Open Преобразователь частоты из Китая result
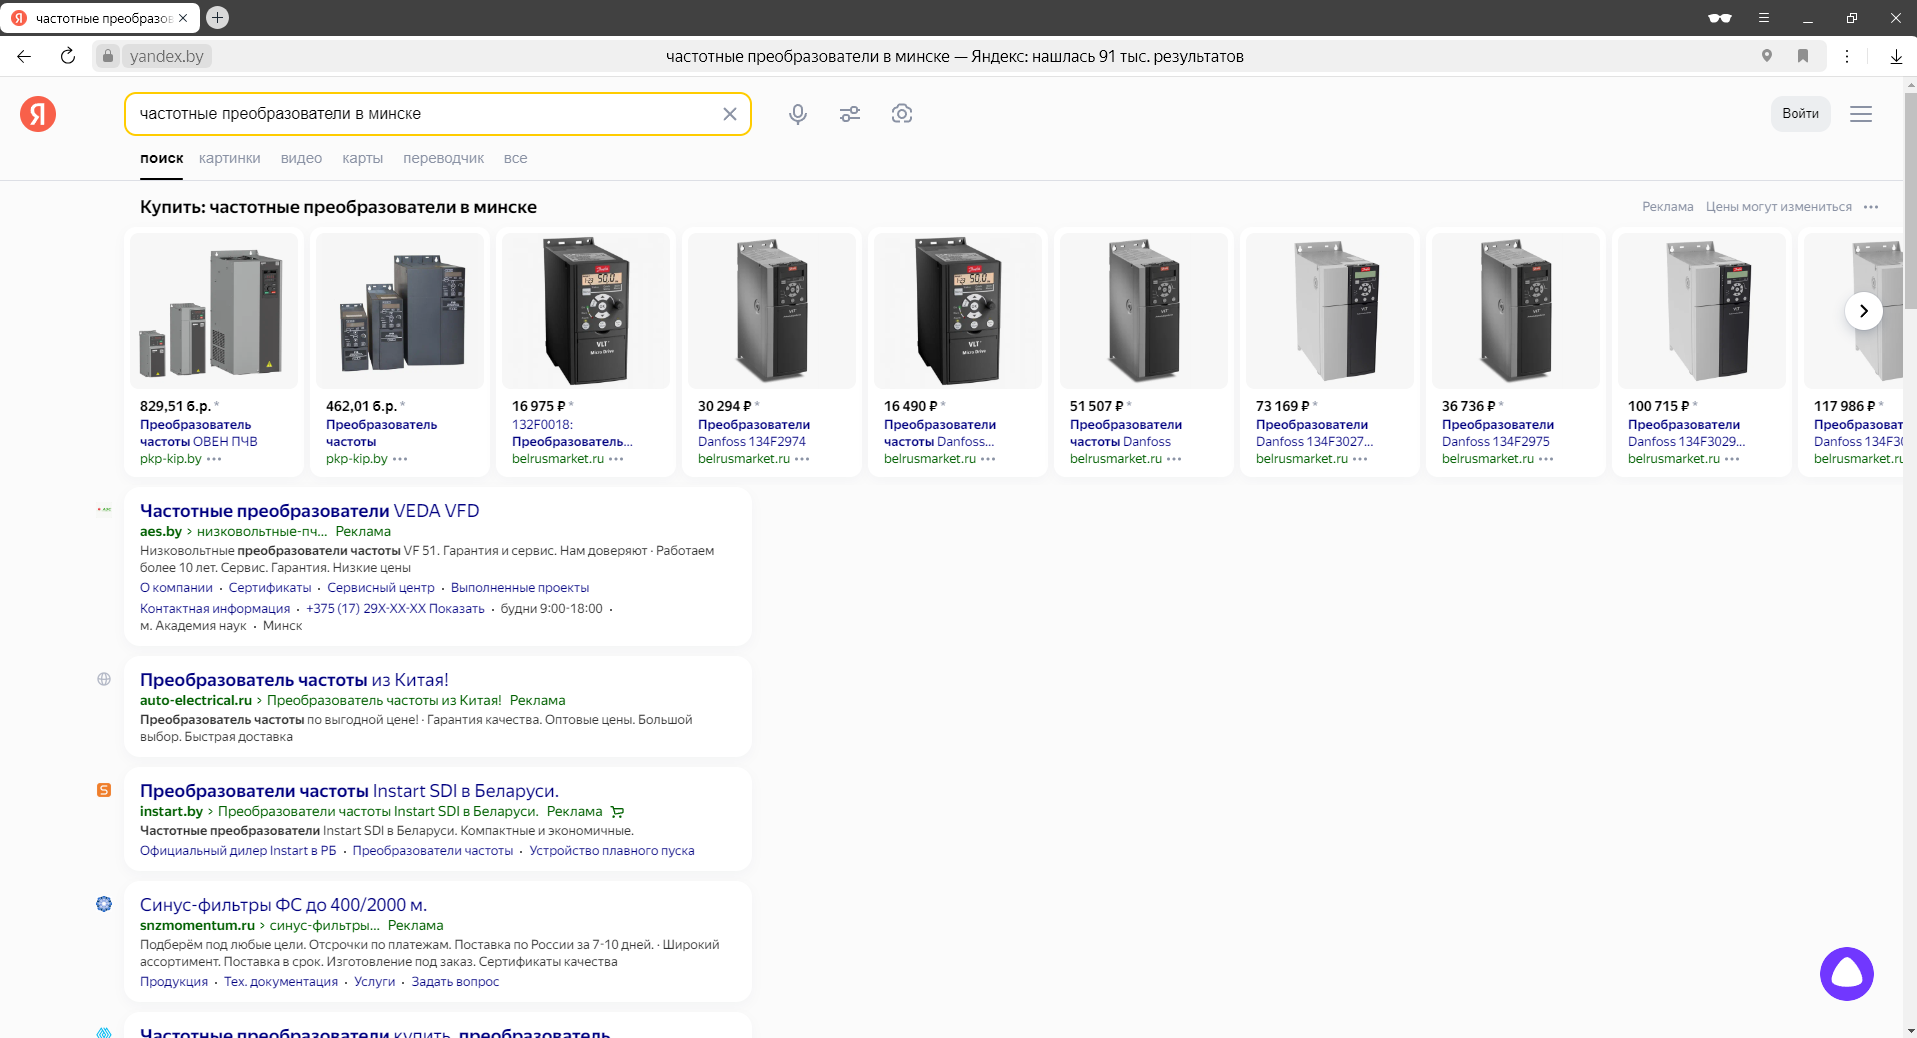 [x=294, y=680]
